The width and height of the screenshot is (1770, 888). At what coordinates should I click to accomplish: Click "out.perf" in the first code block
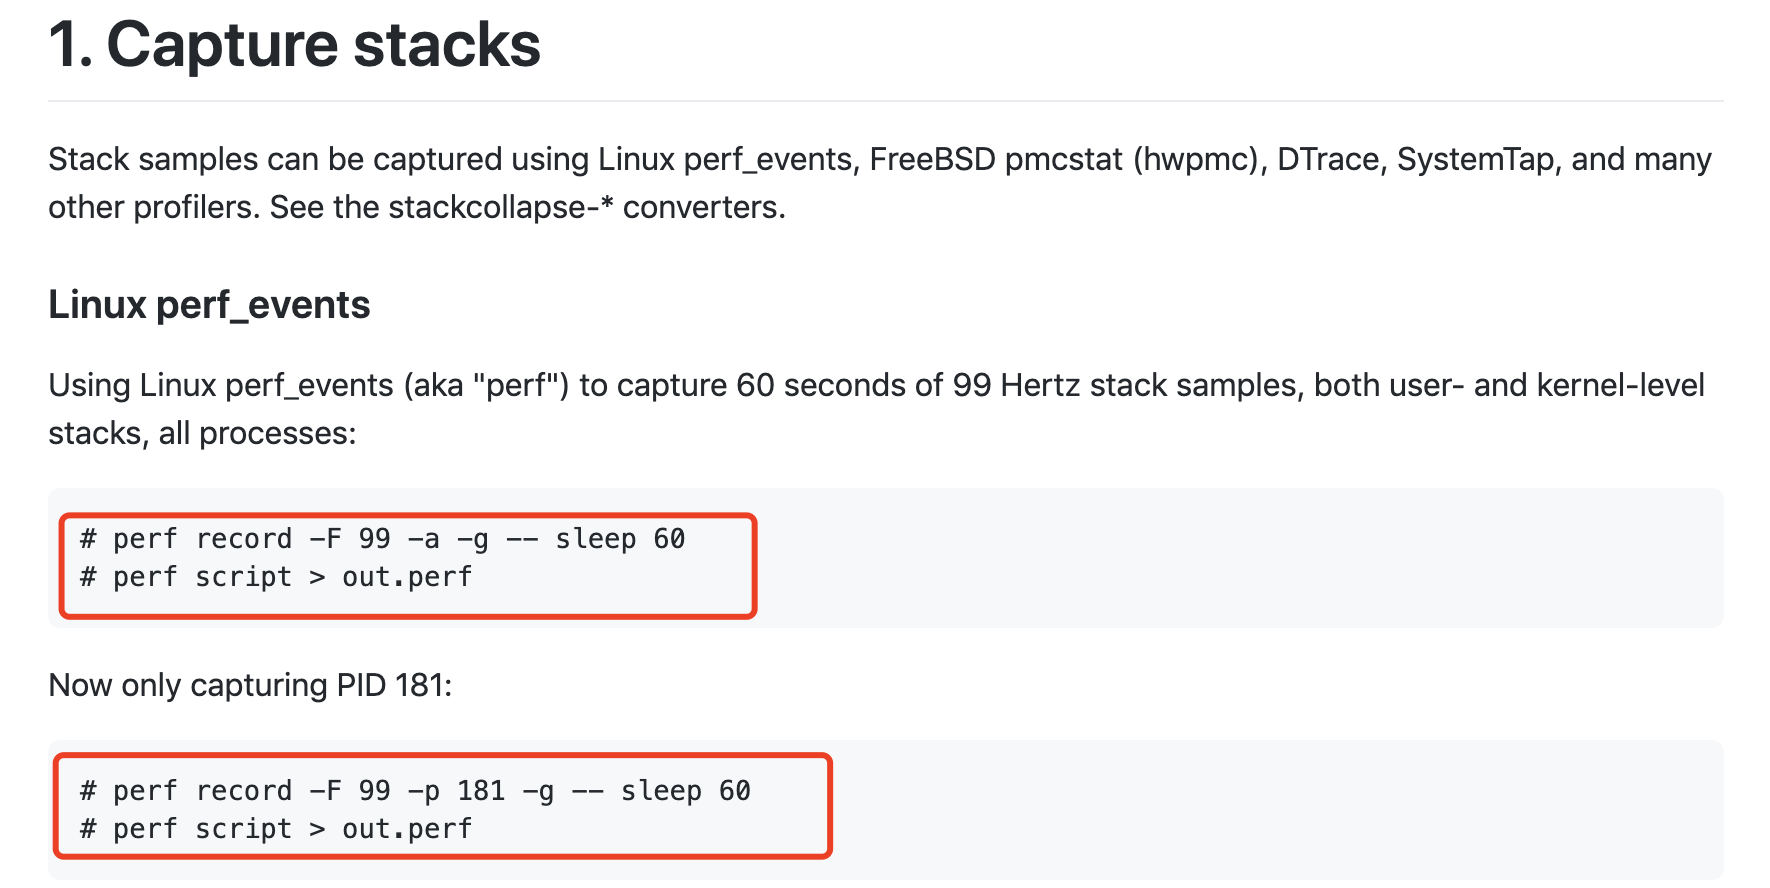407,577
